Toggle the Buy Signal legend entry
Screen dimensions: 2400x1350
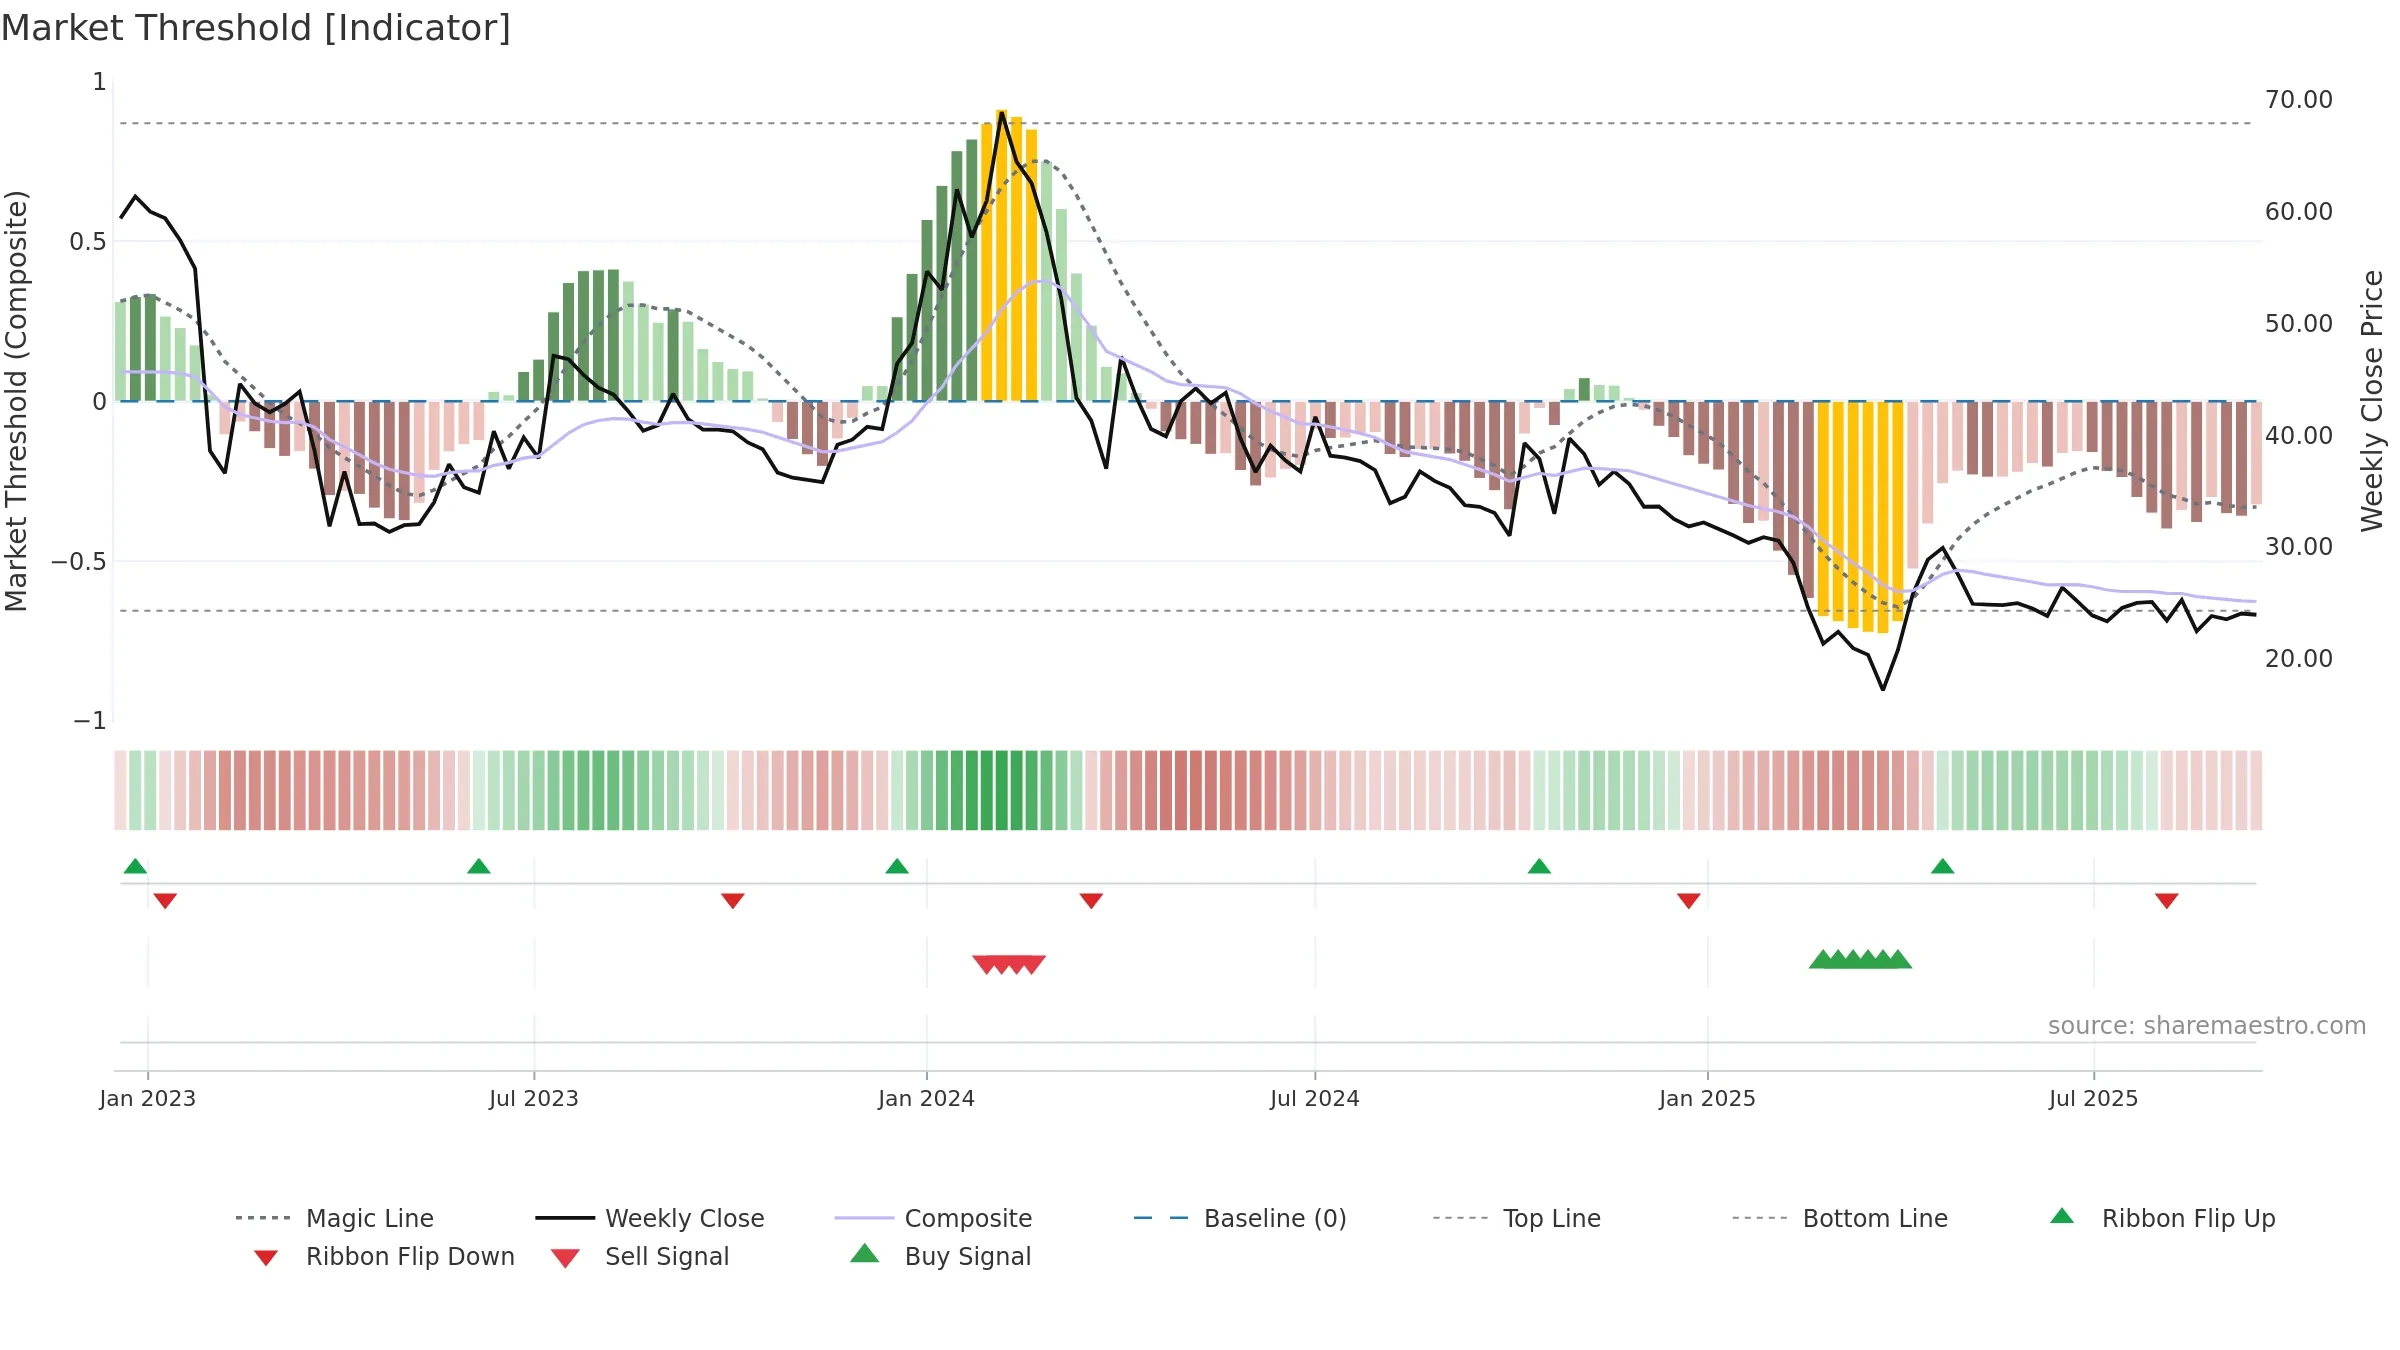click(x=940, y=1256)
